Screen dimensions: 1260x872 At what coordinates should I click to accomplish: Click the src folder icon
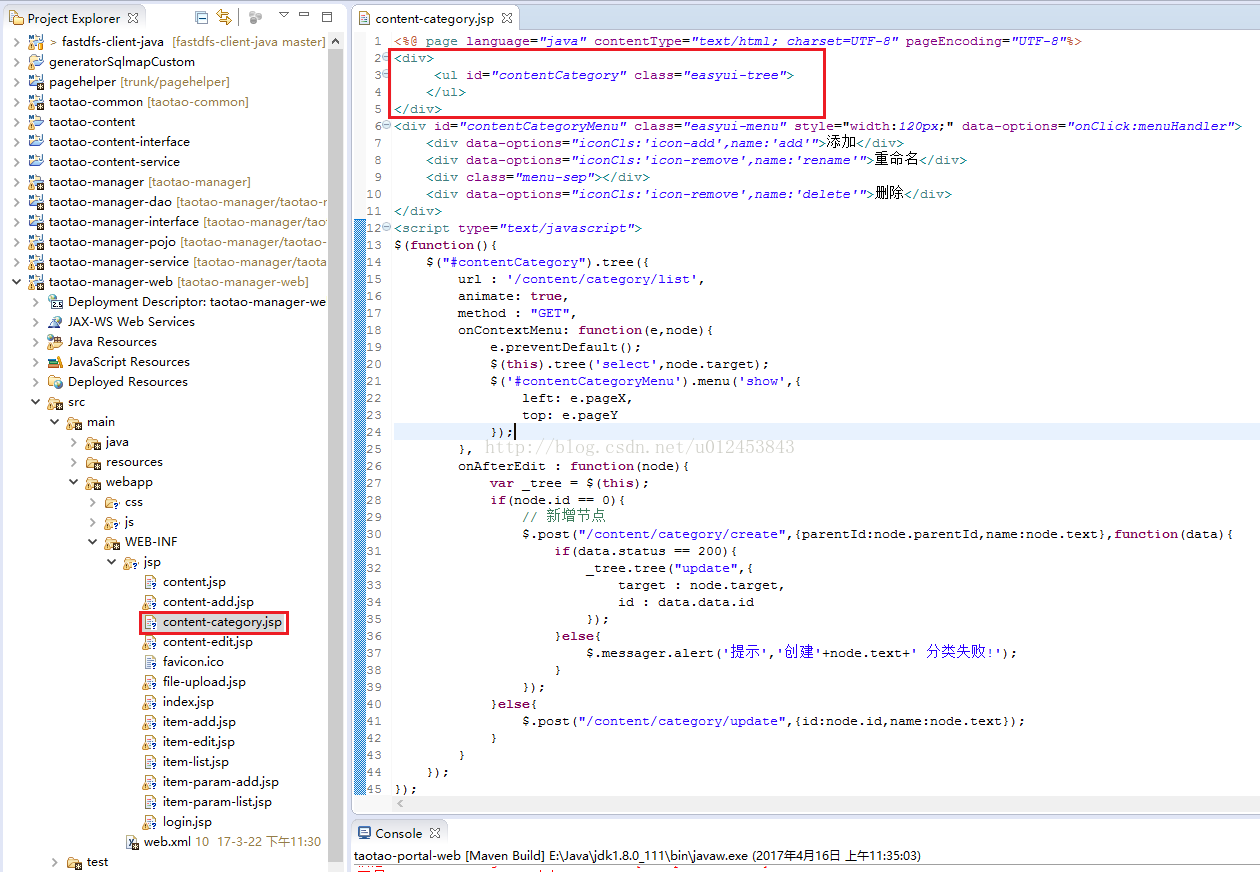pos(57,401)
